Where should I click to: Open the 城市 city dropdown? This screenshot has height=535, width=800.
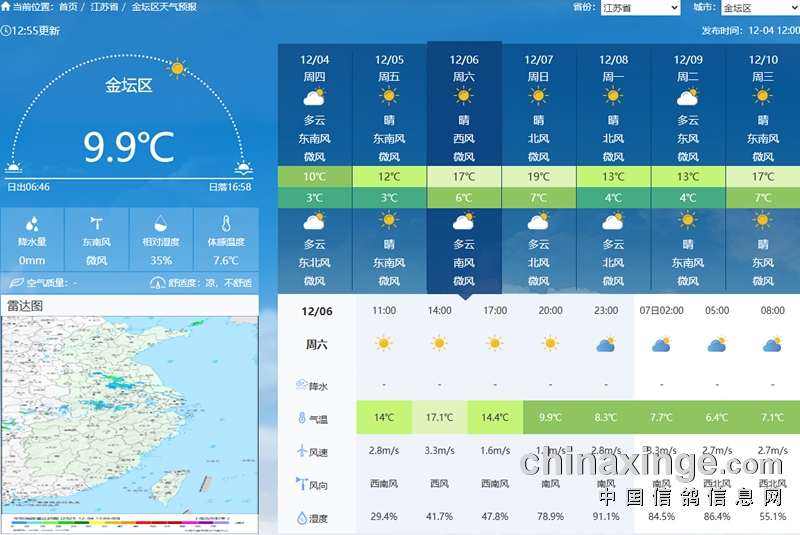coord(756,8)
